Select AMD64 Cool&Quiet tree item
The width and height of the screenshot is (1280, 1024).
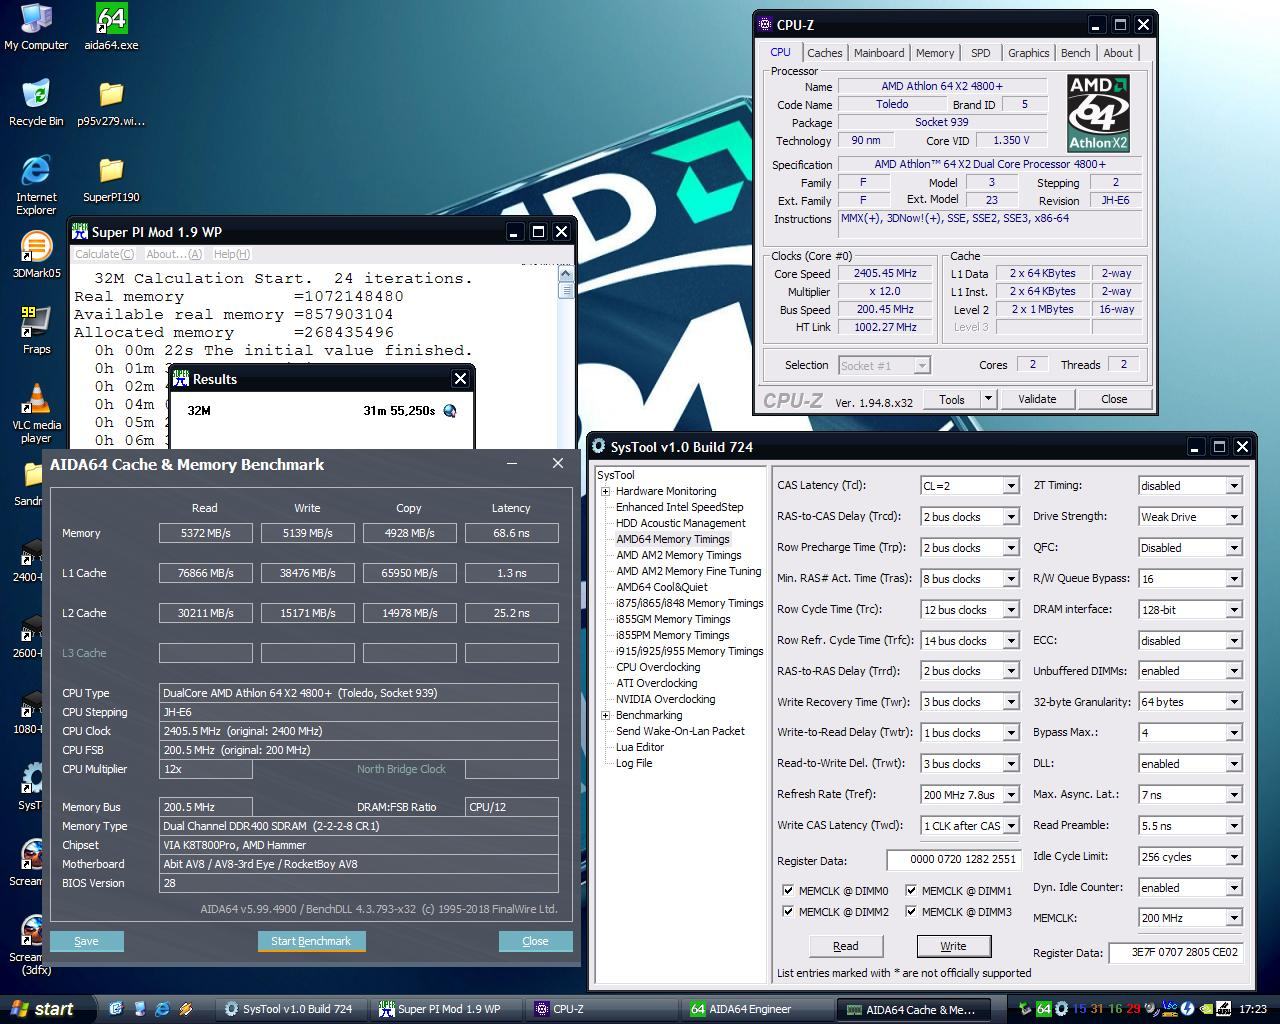click(662, 587)
